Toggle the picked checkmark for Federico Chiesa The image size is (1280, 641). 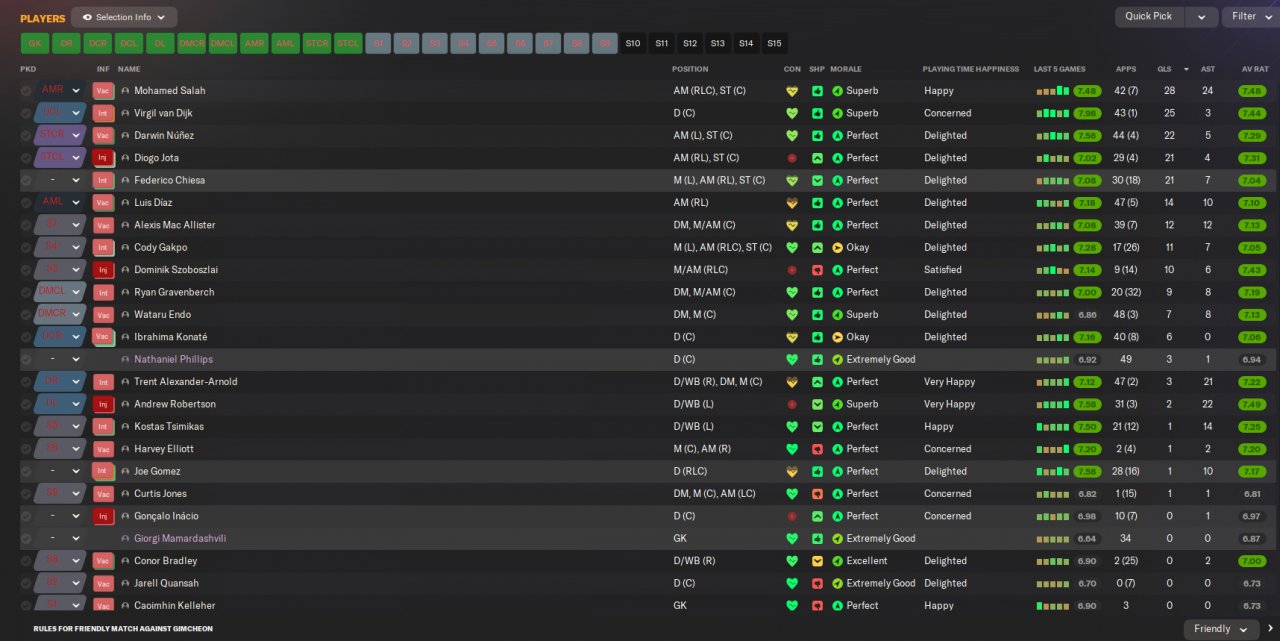coord(26,180)
